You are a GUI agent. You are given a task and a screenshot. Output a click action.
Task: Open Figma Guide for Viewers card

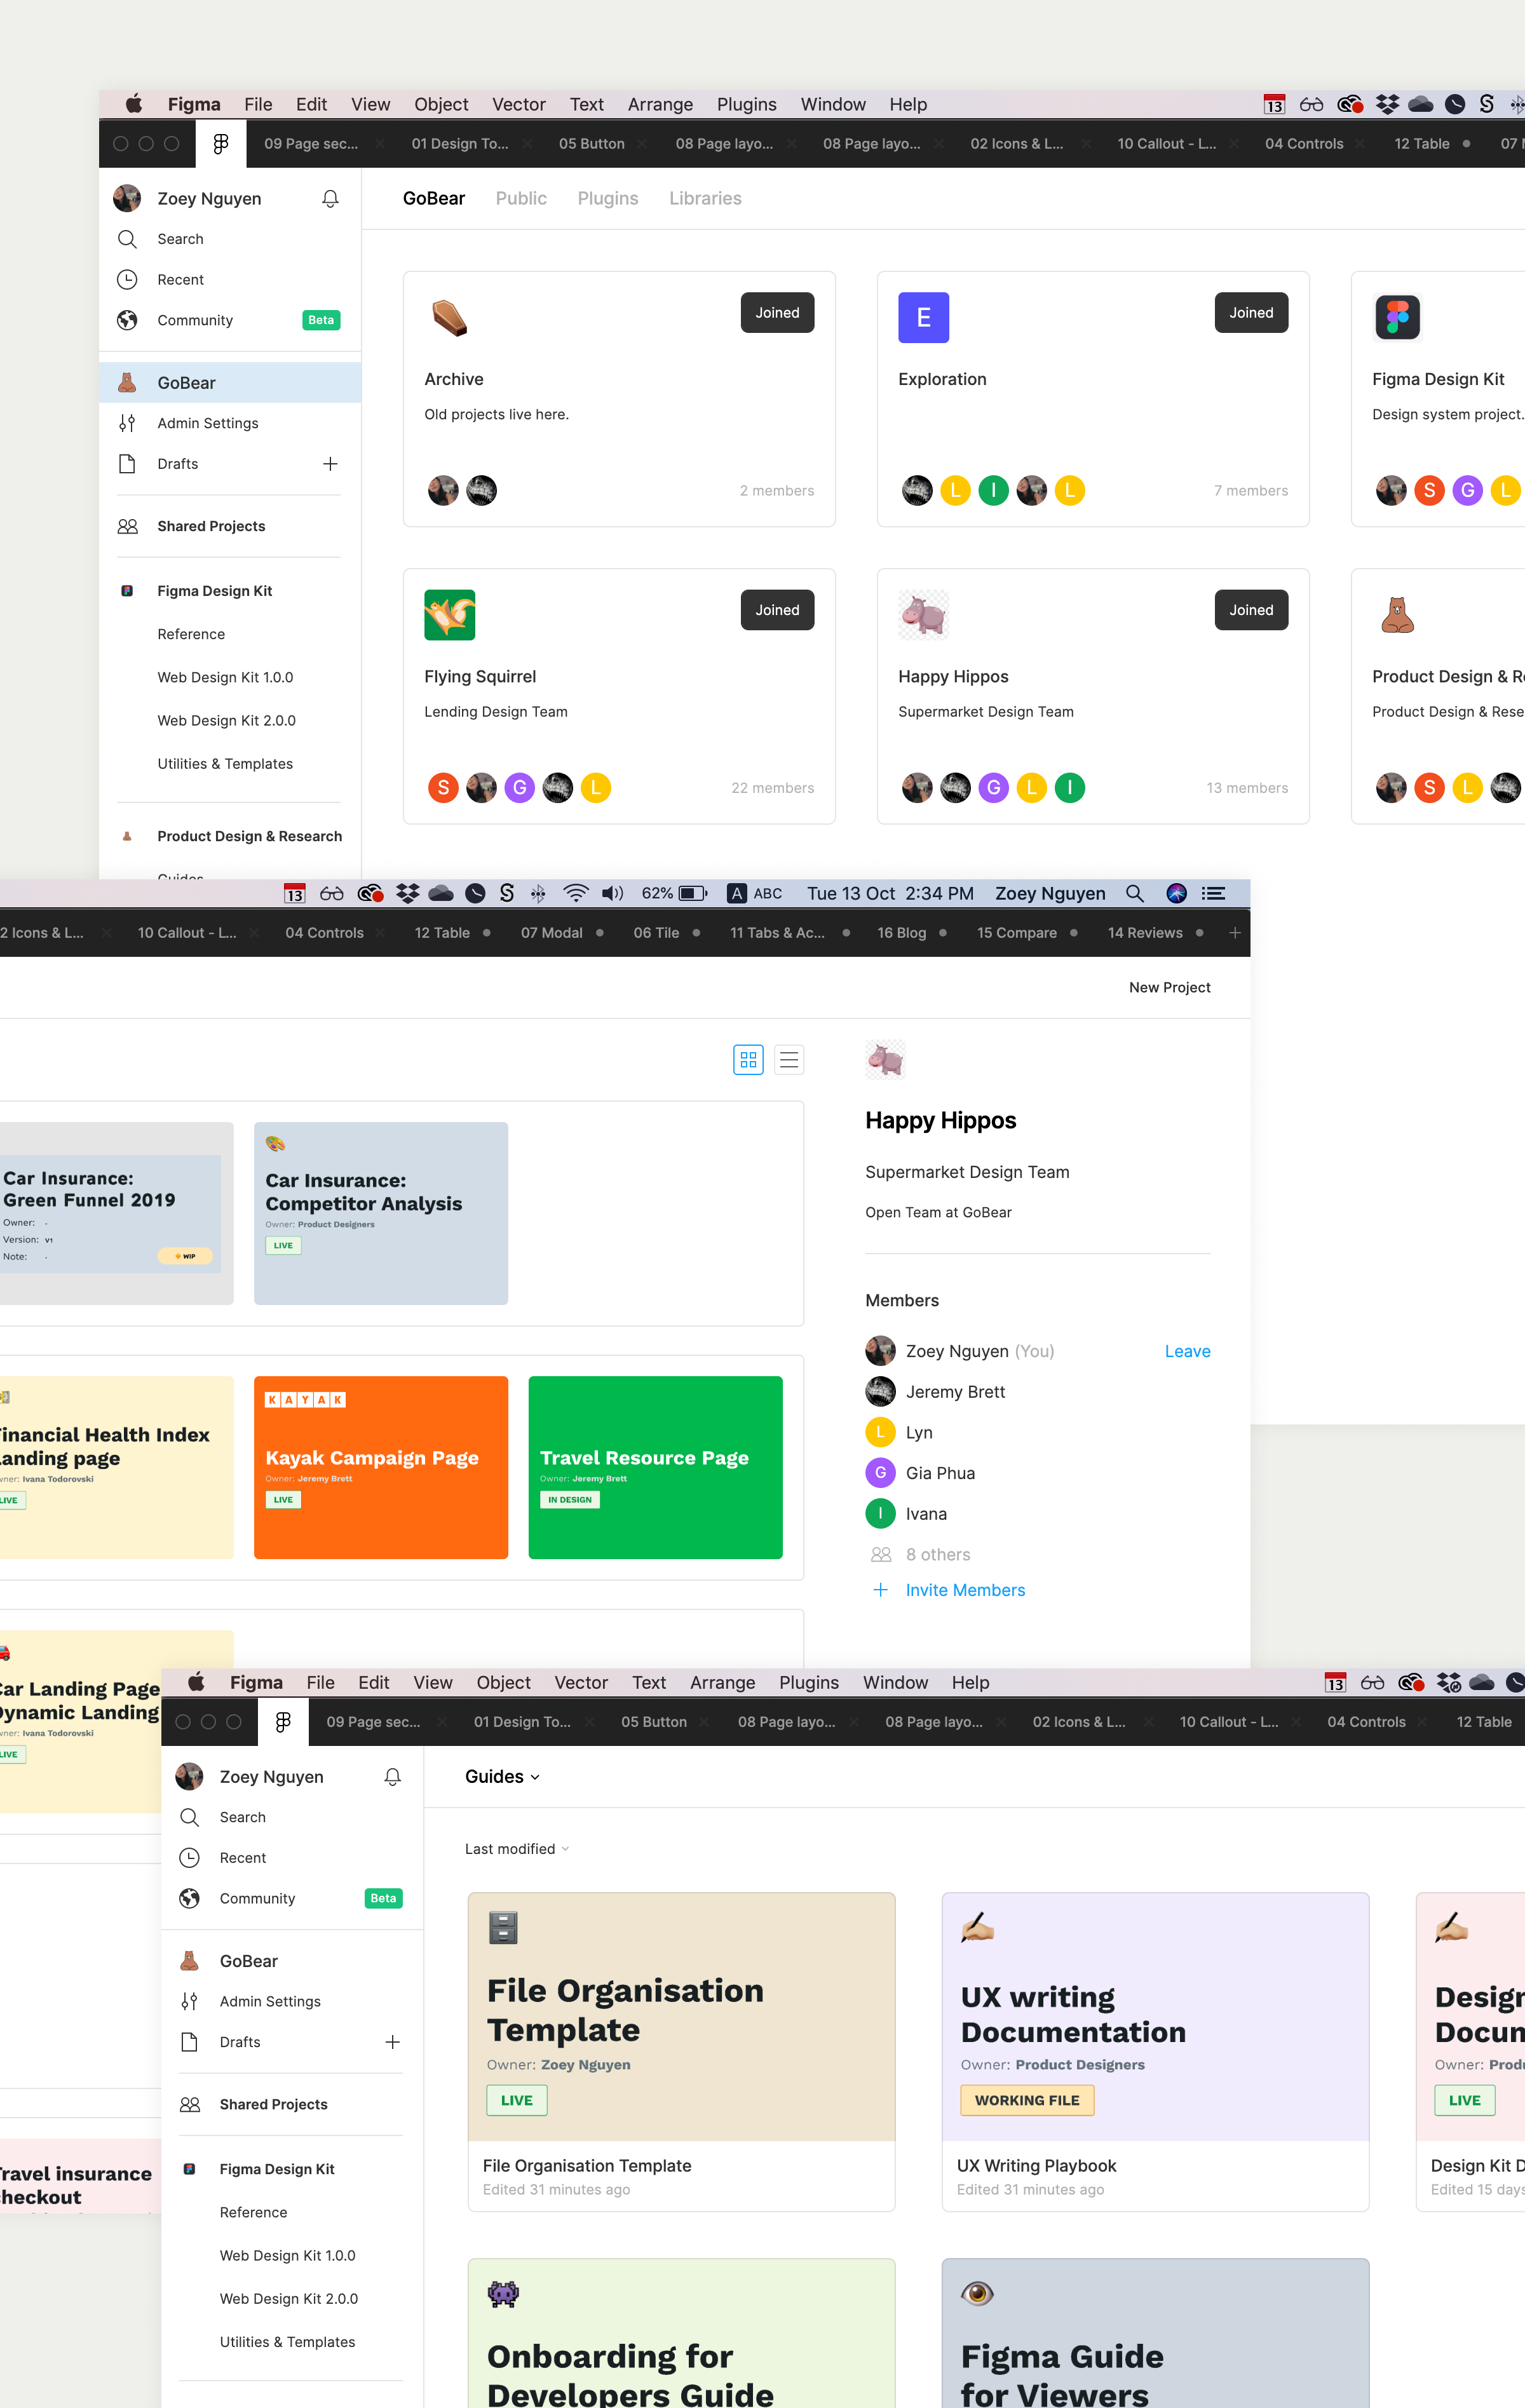click(1155, 2333)
